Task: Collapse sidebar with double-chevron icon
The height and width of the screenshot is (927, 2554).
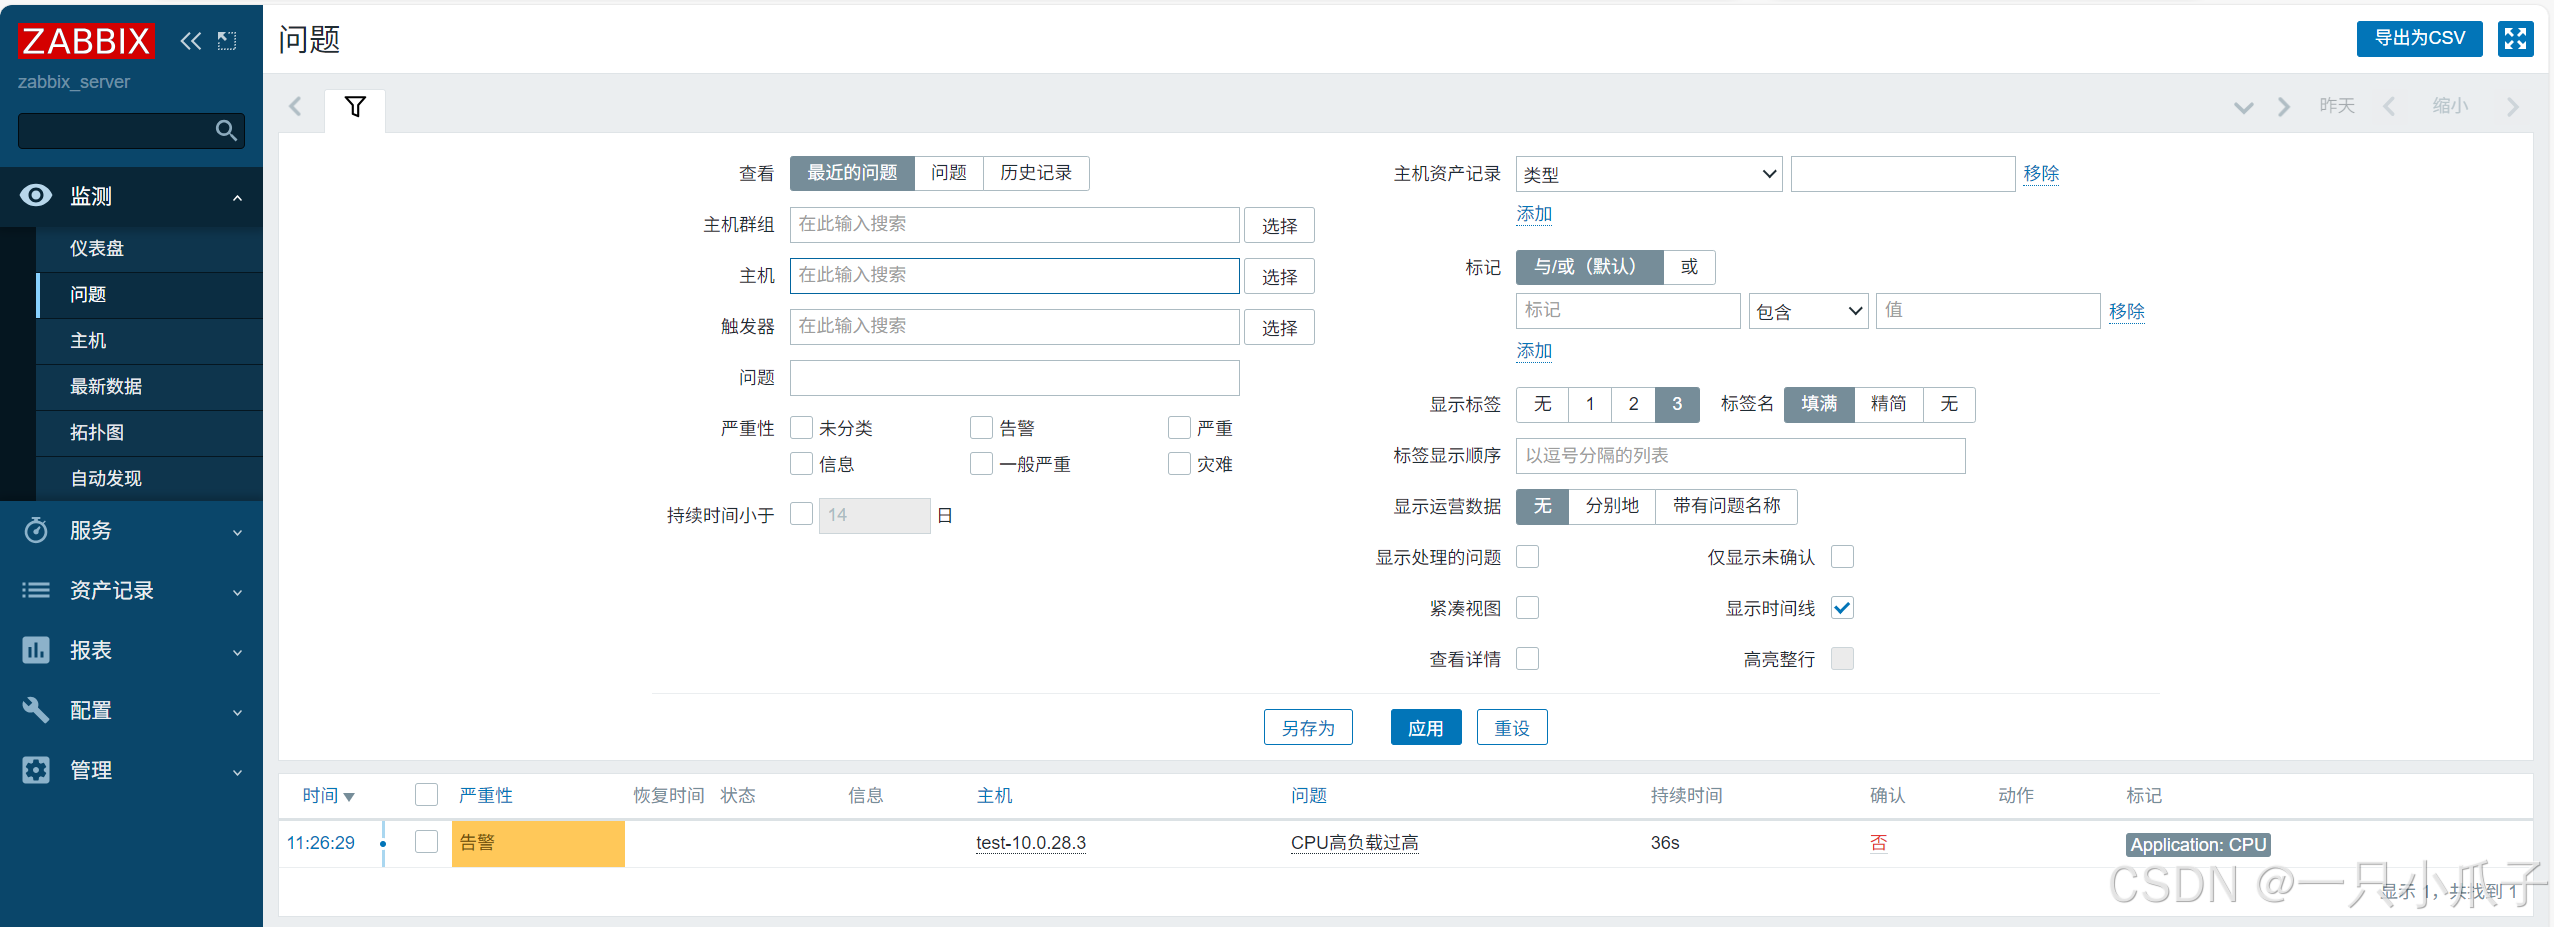Action: [x=190, y=41]
